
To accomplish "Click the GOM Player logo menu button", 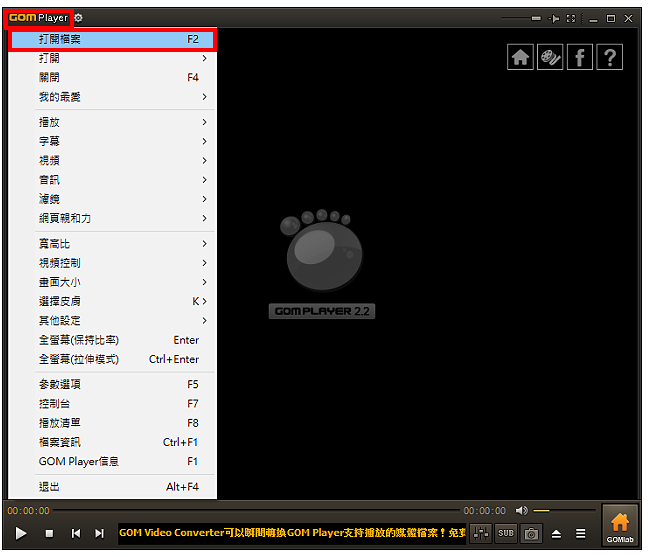I will (x=38, y=18).
